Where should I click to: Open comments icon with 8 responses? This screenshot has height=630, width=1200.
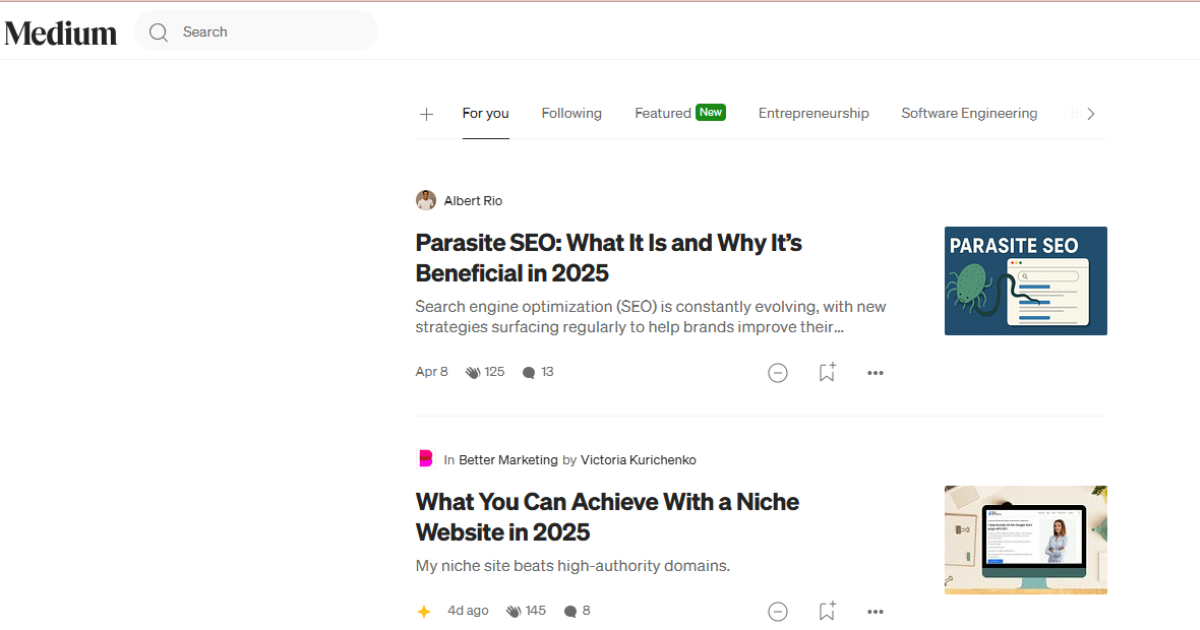pyautogui.click(x=570, y=611)
